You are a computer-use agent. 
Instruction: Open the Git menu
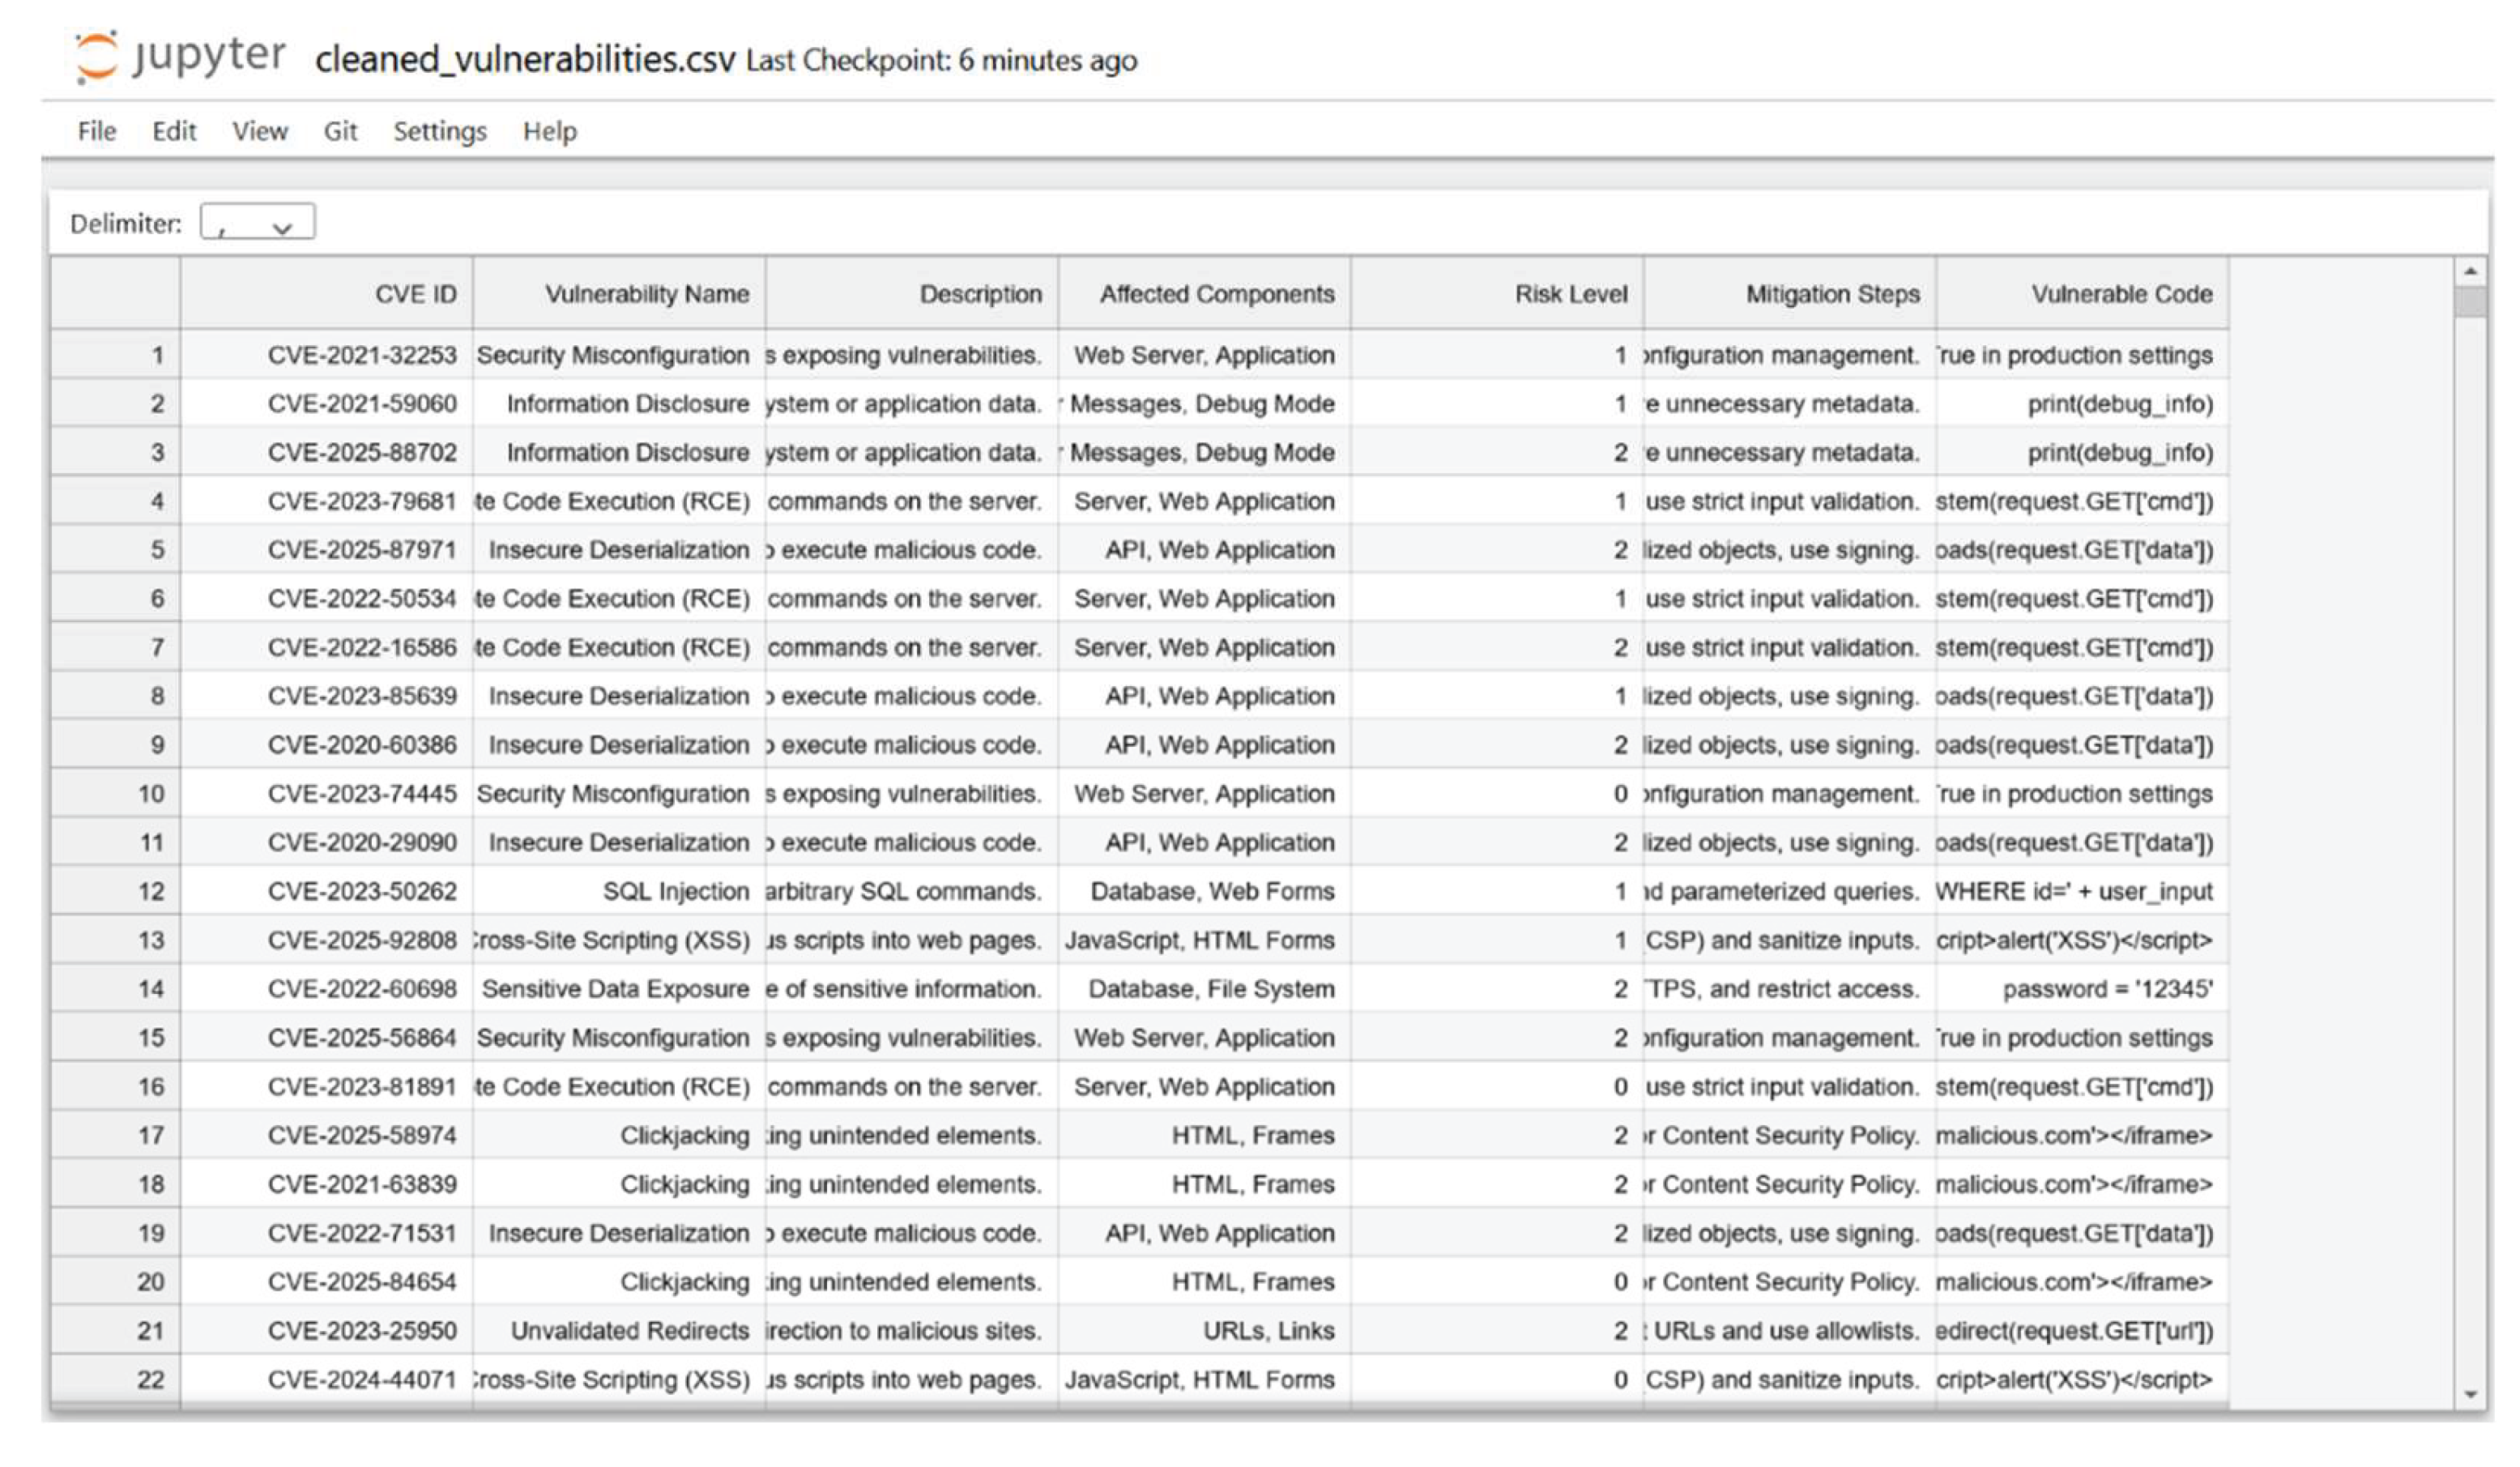[339, 131]
